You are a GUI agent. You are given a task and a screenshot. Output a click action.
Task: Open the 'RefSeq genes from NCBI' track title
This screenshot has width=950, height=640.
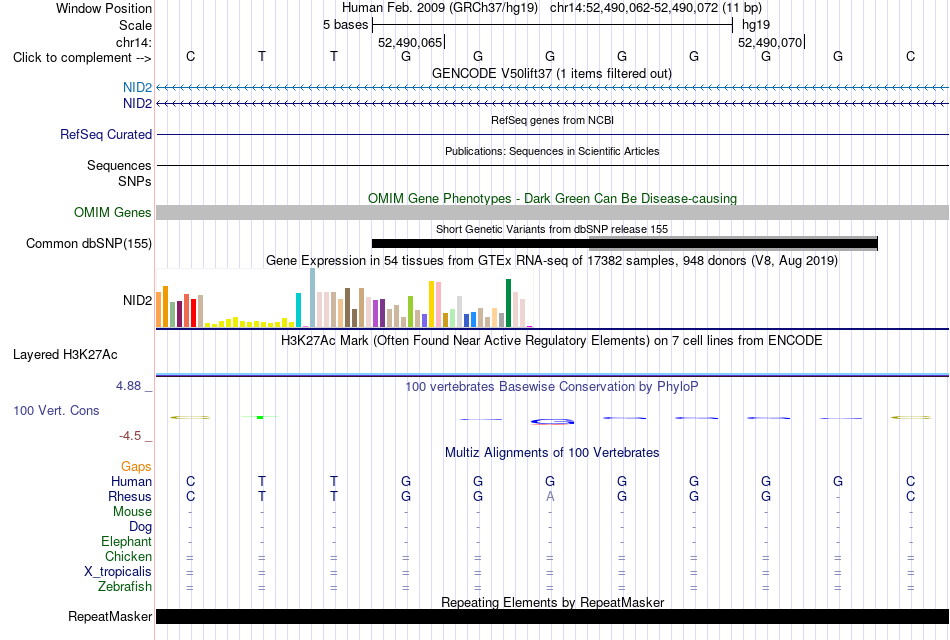[x=552, y=120]
